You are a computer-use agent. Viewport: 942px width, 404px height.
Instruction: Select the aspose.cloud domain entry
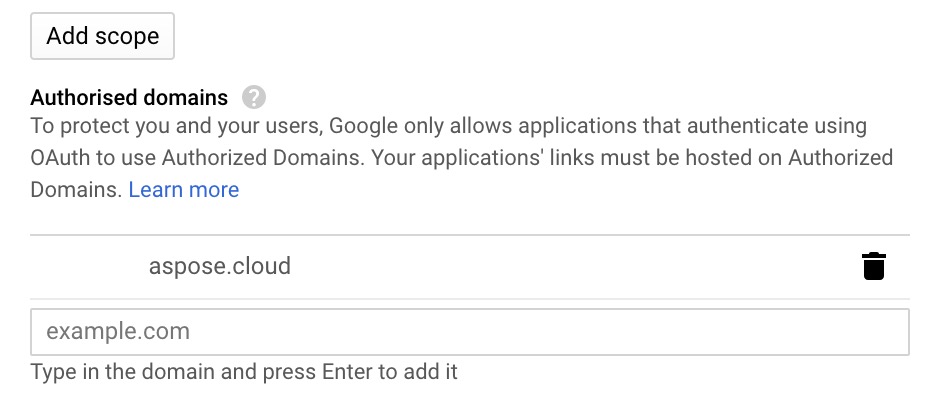pos(220,266)
